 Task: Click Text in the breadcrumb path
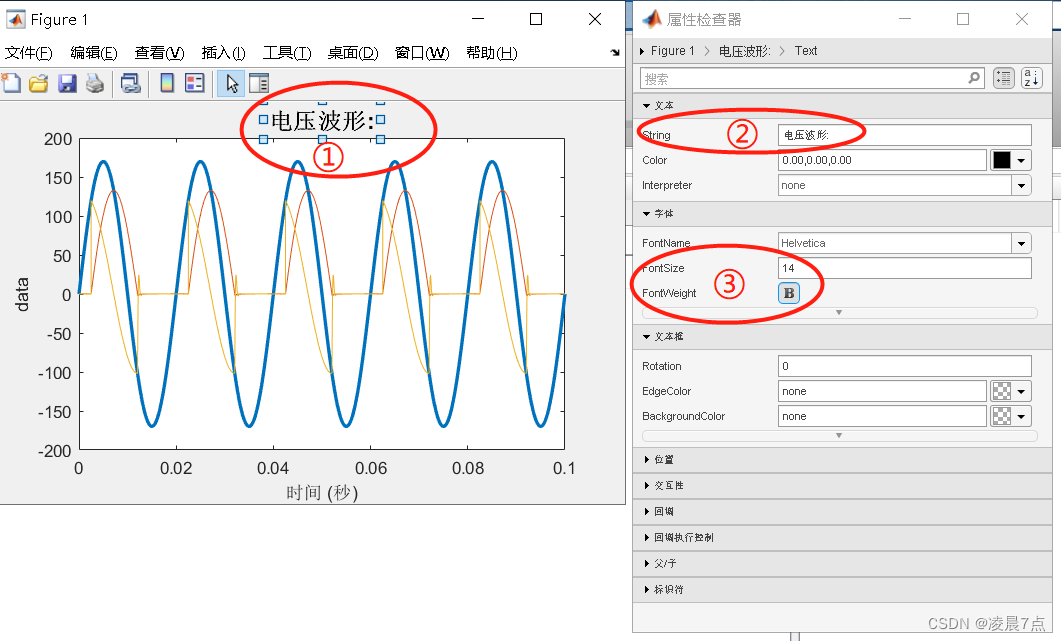(806, 51)
